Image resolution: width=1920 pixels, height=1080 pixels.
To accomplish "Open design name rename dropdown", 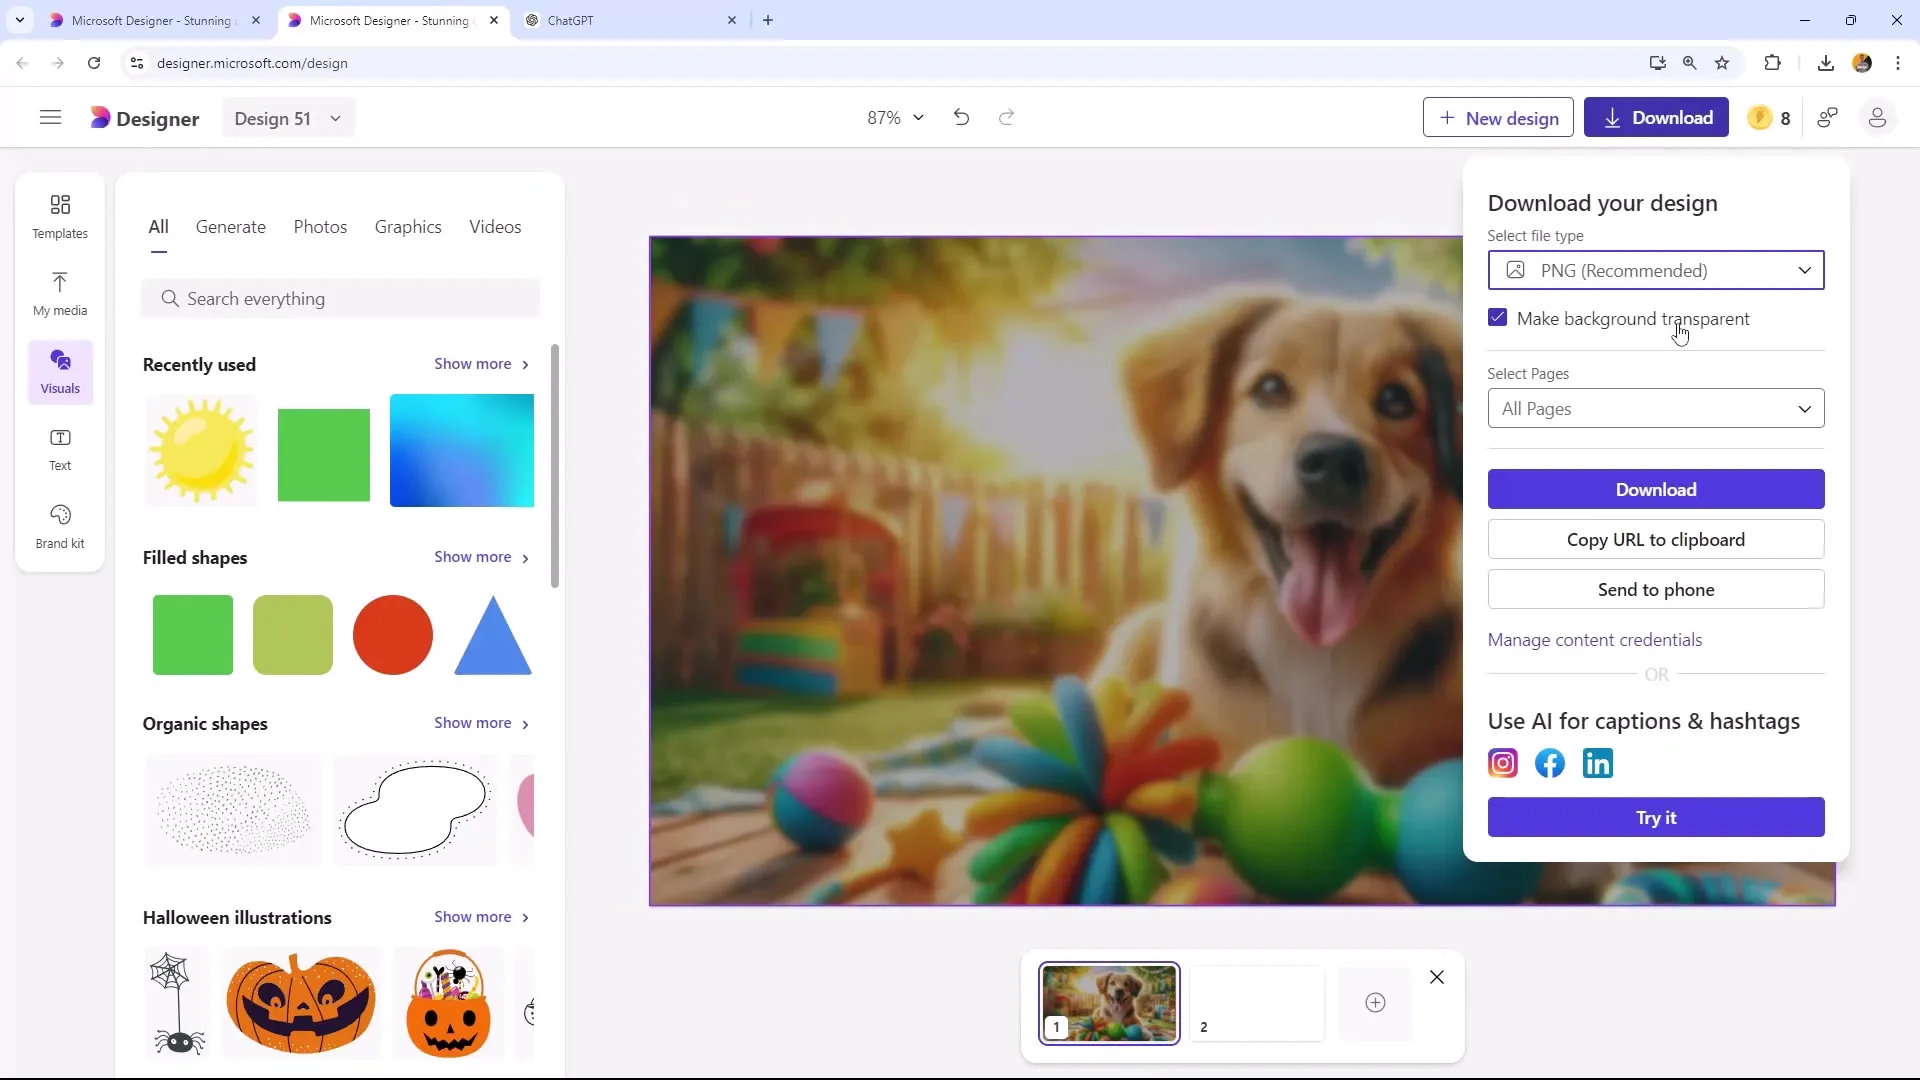I will click(x=334, y=119).
